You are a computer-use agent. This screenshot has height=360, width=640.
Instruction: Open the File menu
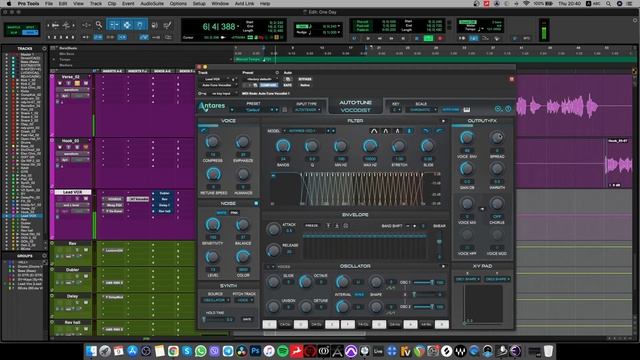[x=49, y=4]
